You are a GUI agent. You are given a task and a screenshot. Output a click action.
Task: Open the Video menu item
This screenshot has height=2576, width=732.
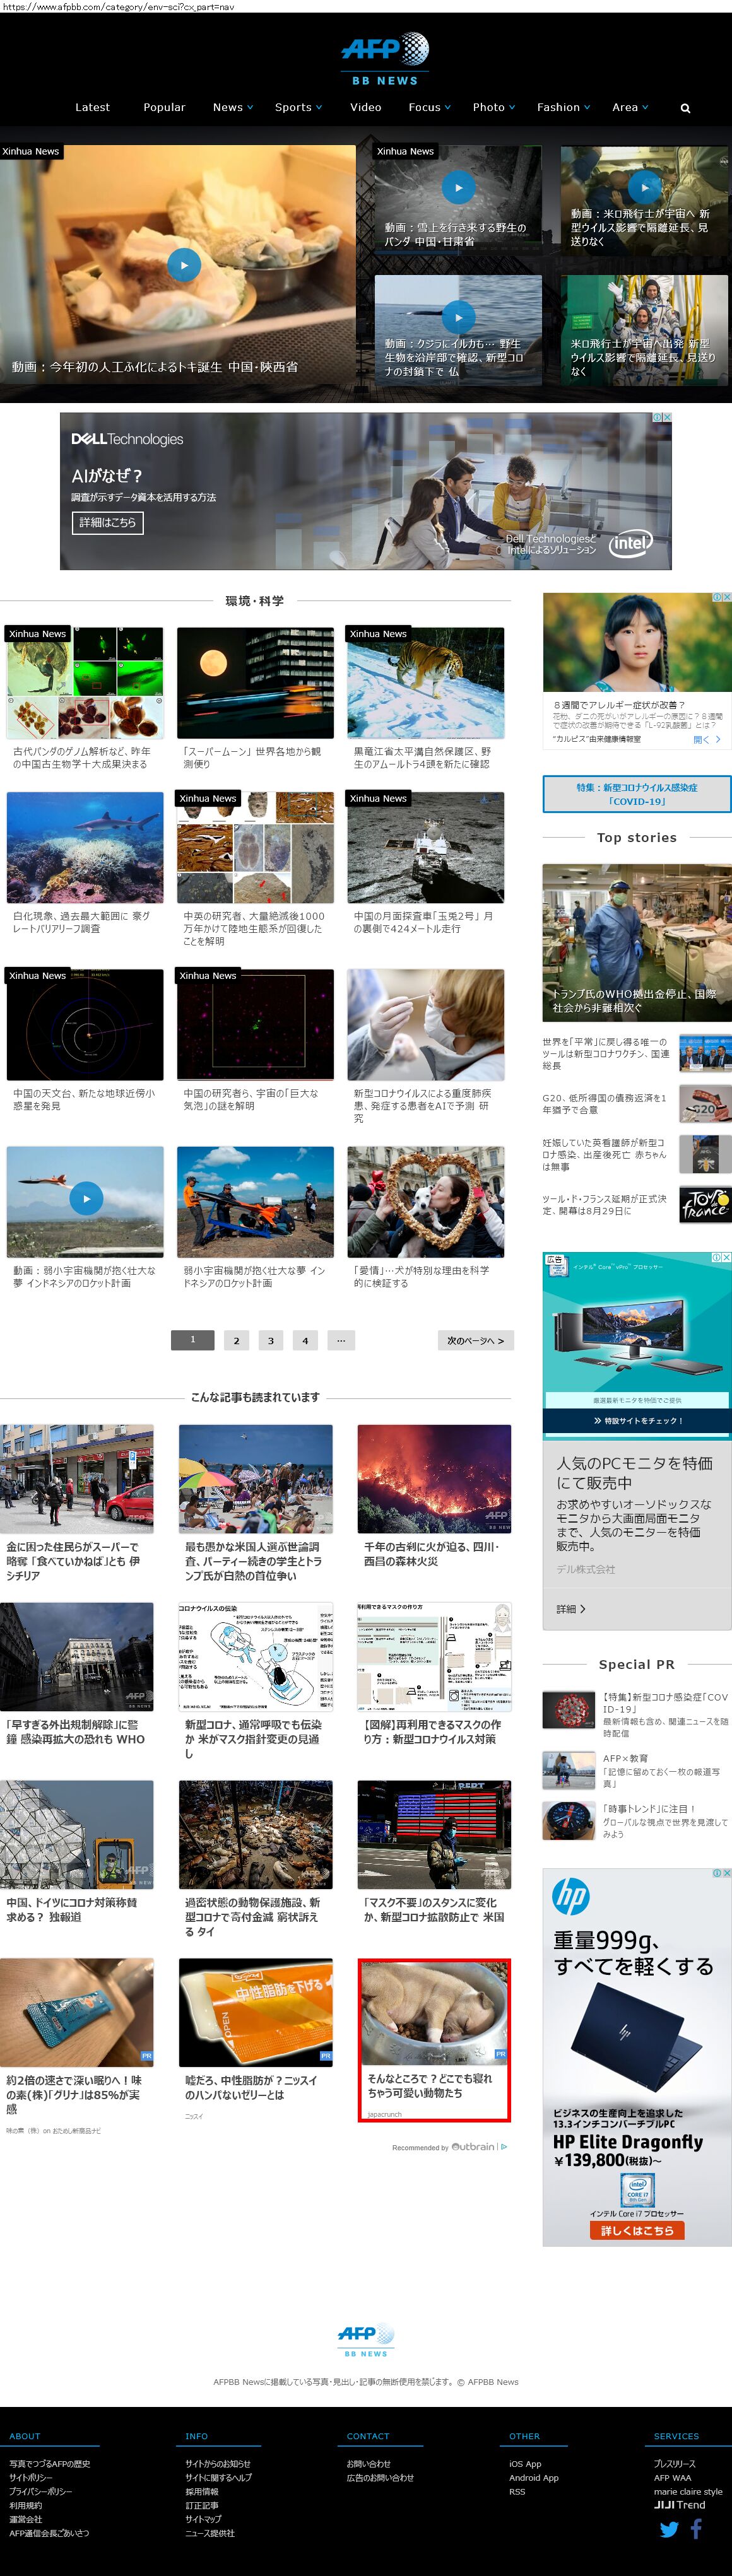pyautogui.click(x=365, y=108)
